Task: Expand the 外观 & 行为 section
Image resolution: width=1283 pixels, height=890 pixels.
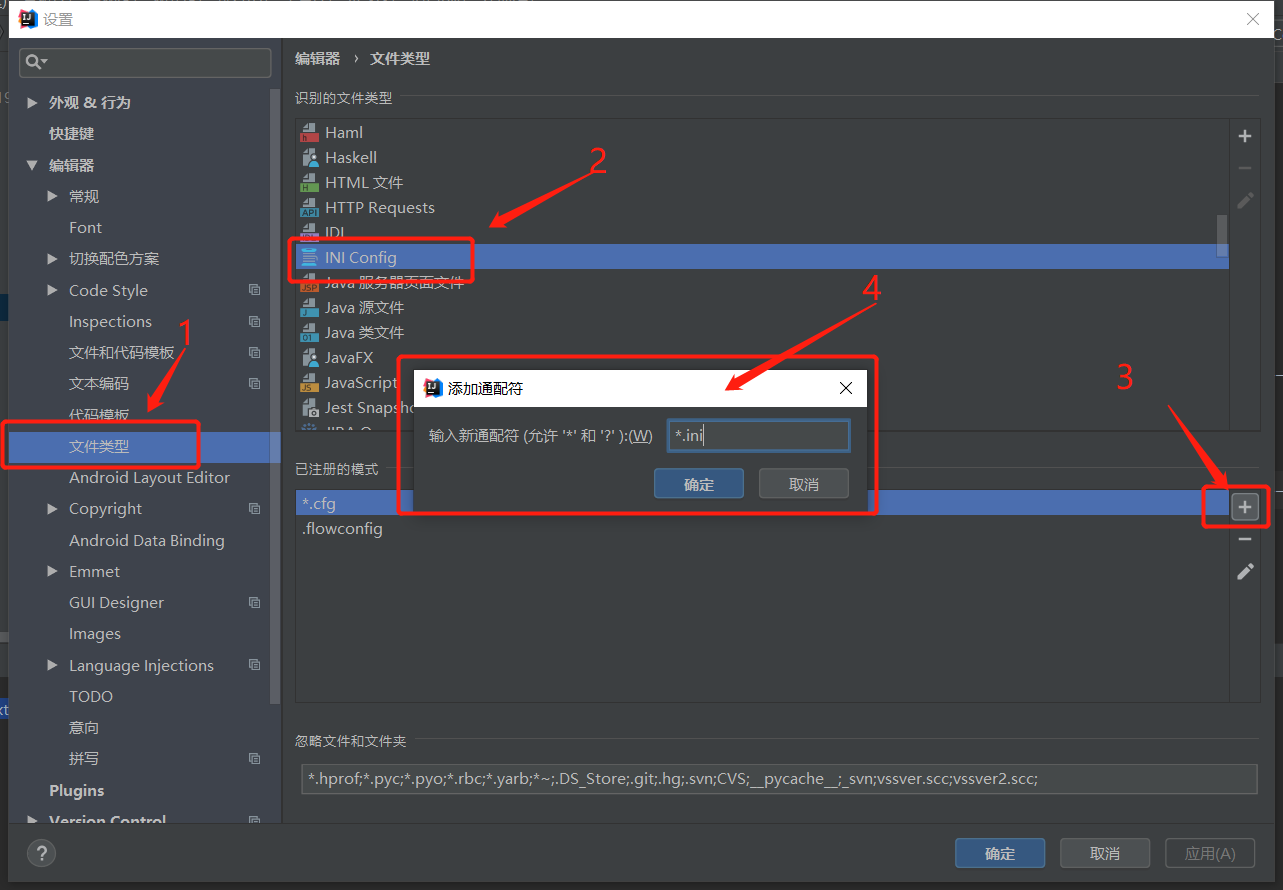Action: [33, 103]
